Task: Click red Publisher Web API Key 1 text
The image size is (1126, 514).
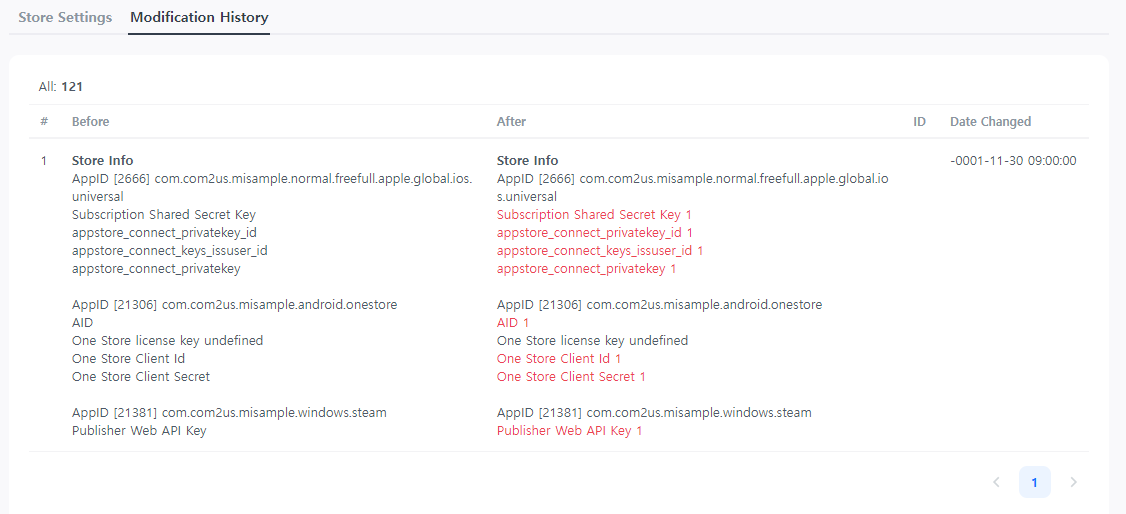Action: (x=569, y=430)
